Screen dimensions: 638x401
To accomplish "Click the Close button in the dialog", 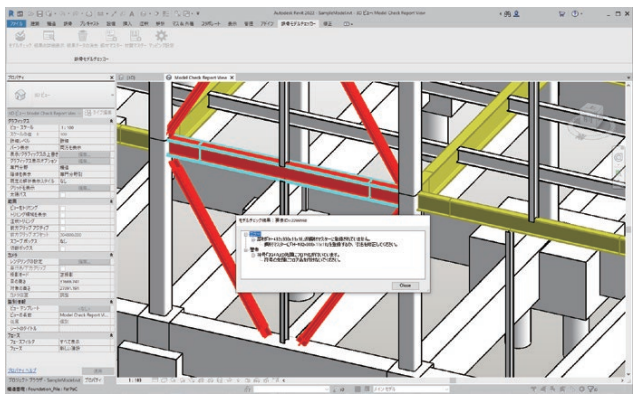I will (x=405, y=285).
